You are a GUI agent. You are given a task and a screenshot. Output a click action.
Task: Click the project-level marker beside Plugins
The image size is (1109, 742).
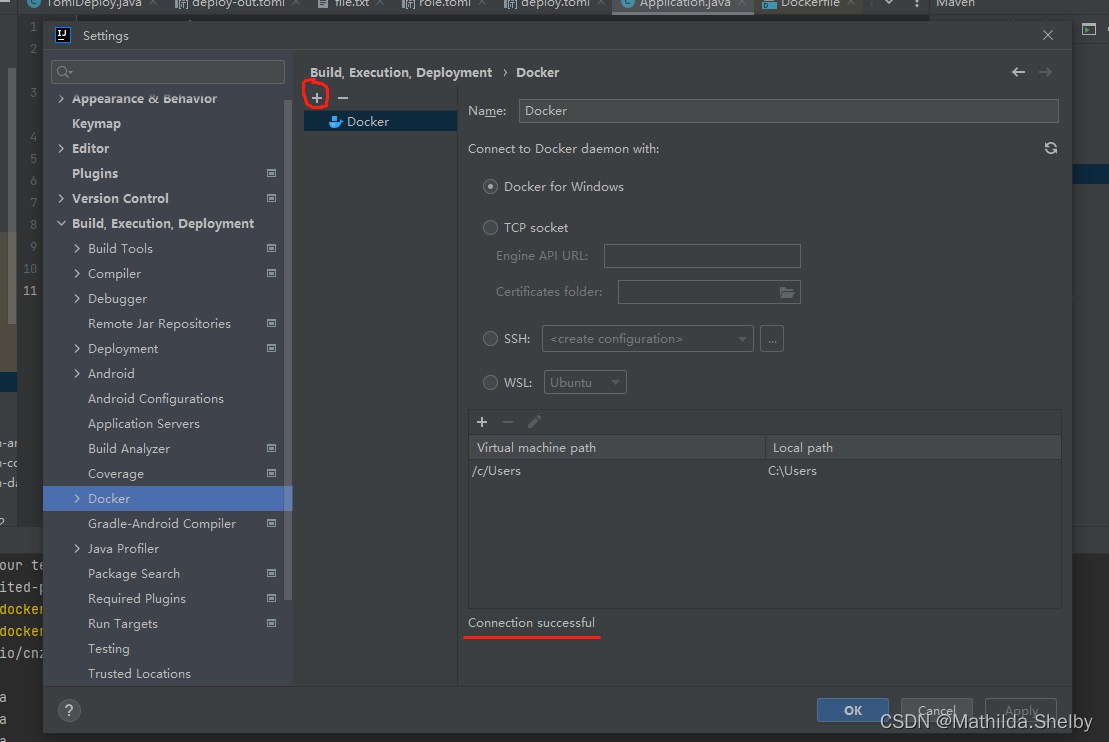coord(271,173)
